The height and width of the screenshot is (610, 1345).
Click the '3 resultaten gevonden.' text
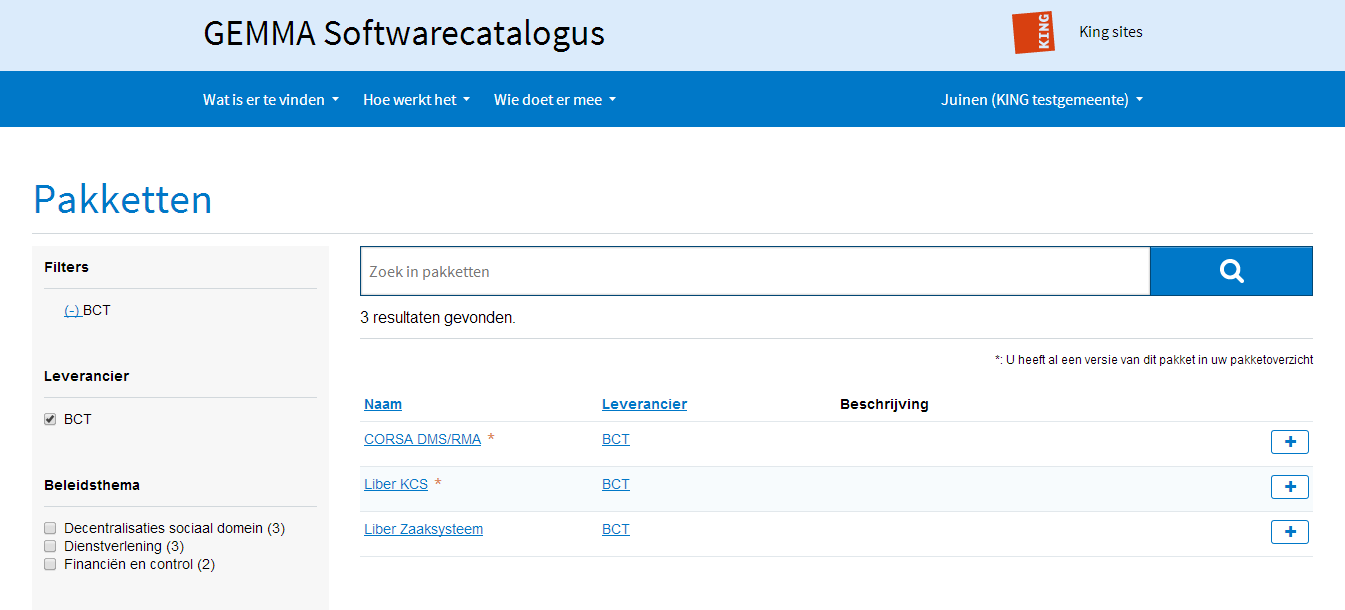coord(438,318)
